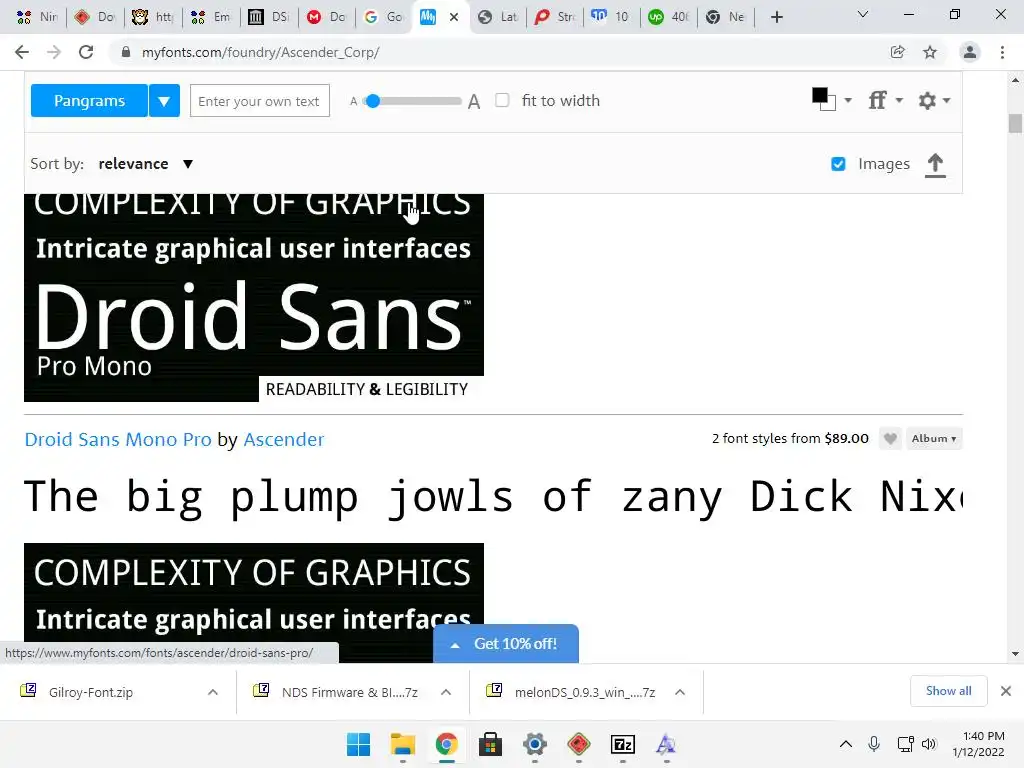The image size is (1024, 768).
Task: Bookmark this page with the star icon
Action: coord(930,52)
